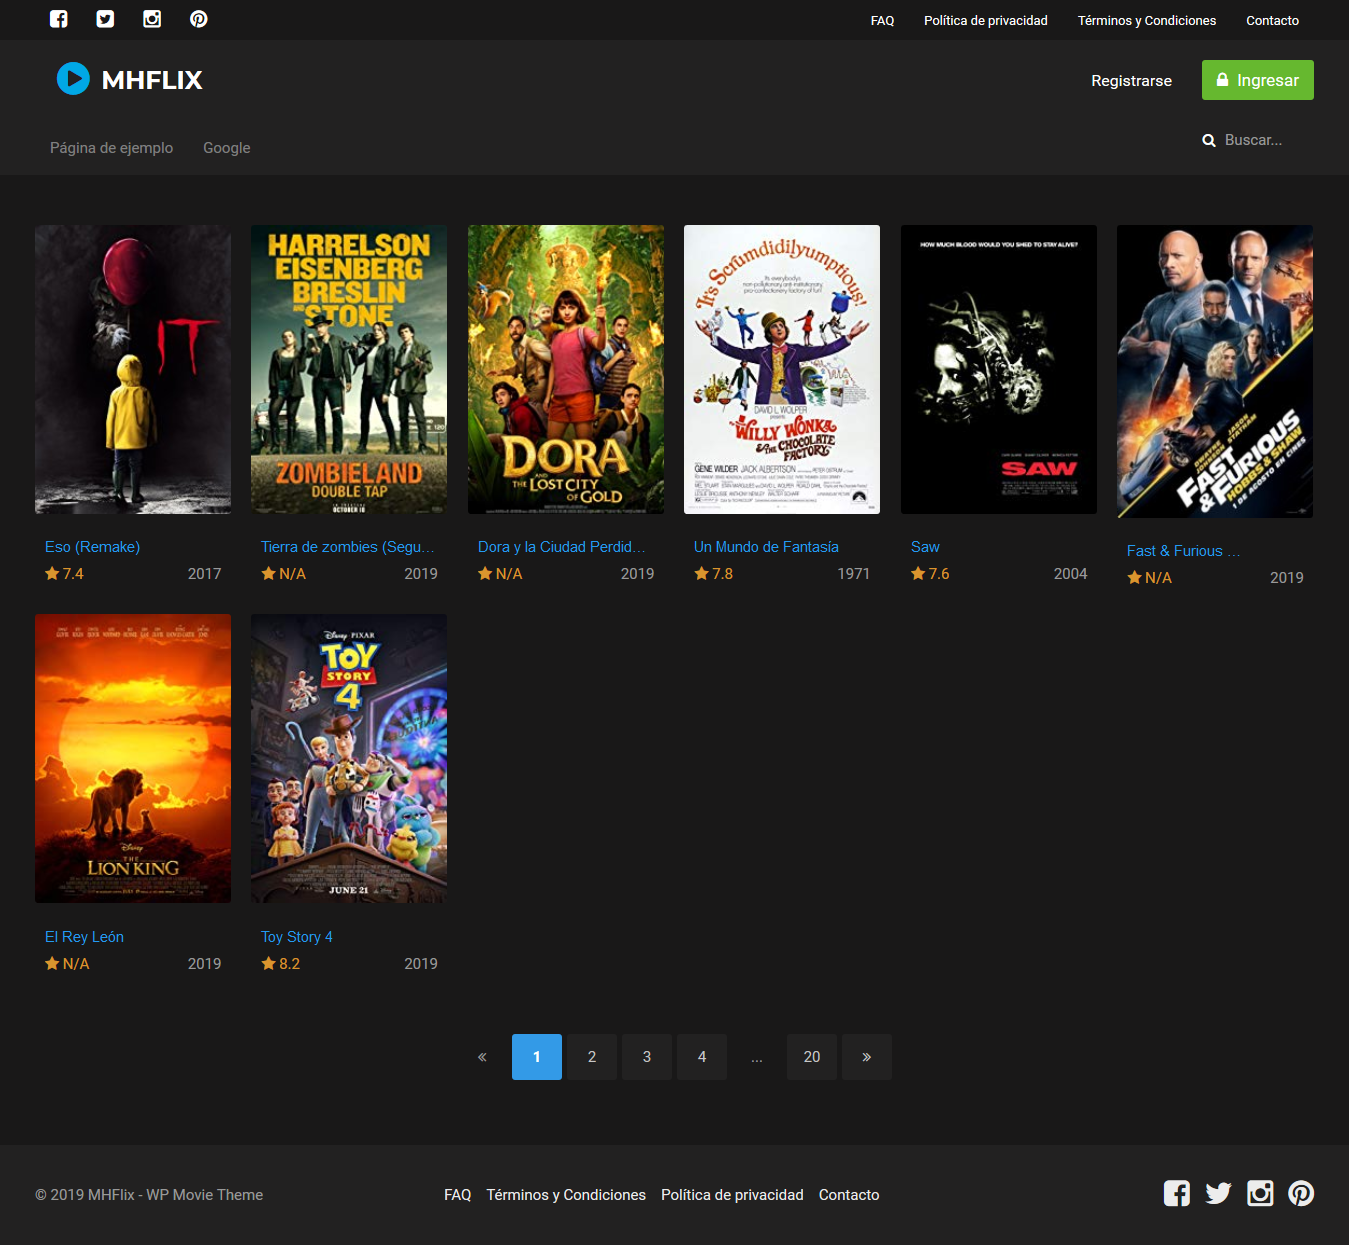Click footer Términos y Condiciones link
The image size is (1349, 1245).
point(566,1195)
